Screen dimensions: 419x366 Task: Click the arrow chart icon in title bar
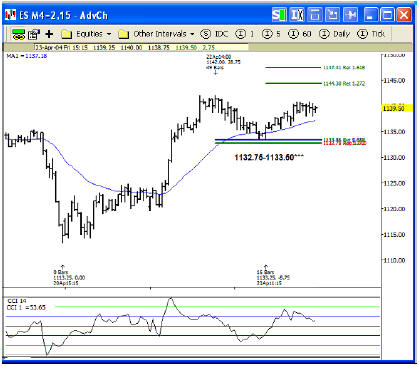coord(333,15)
